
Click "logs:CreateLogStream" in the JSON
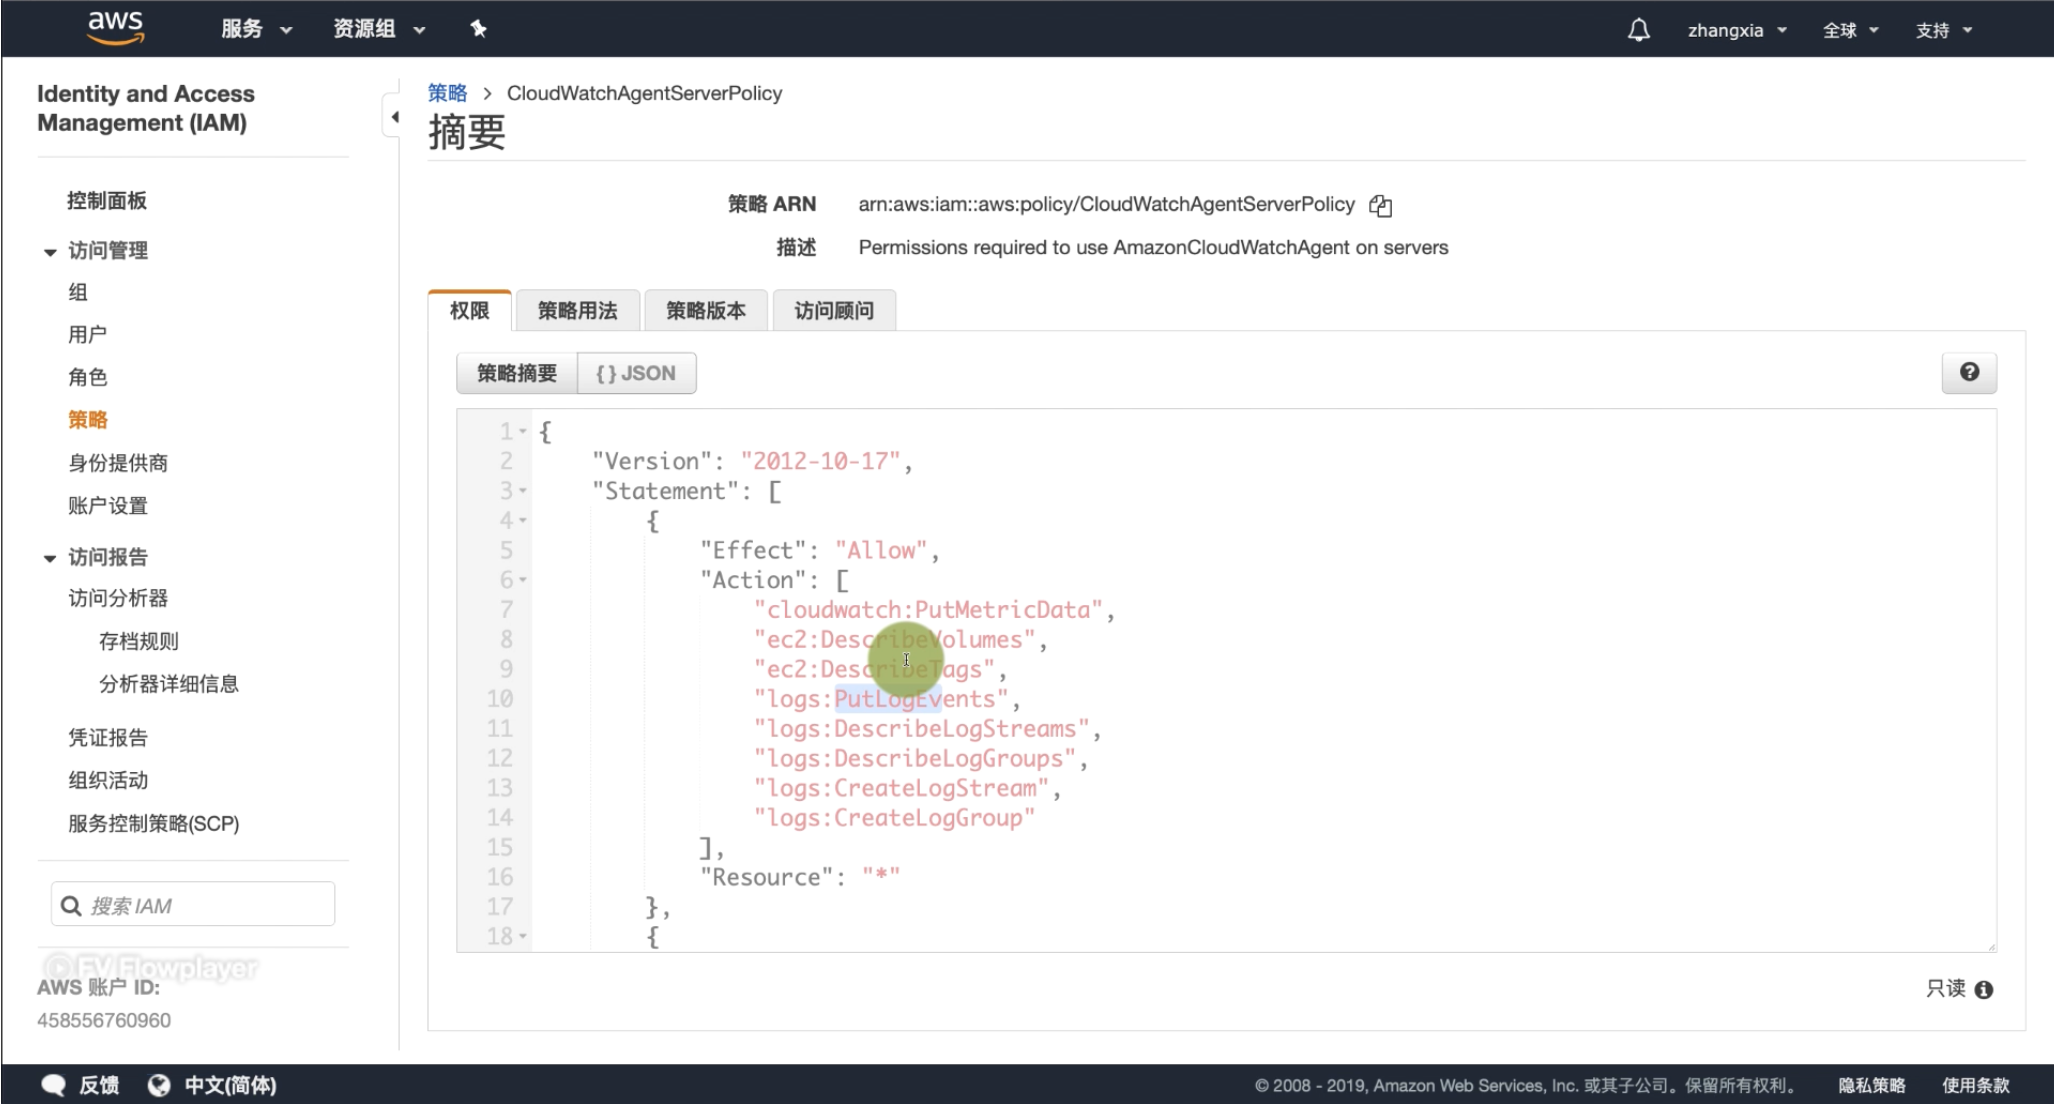[x=901, y=788]
